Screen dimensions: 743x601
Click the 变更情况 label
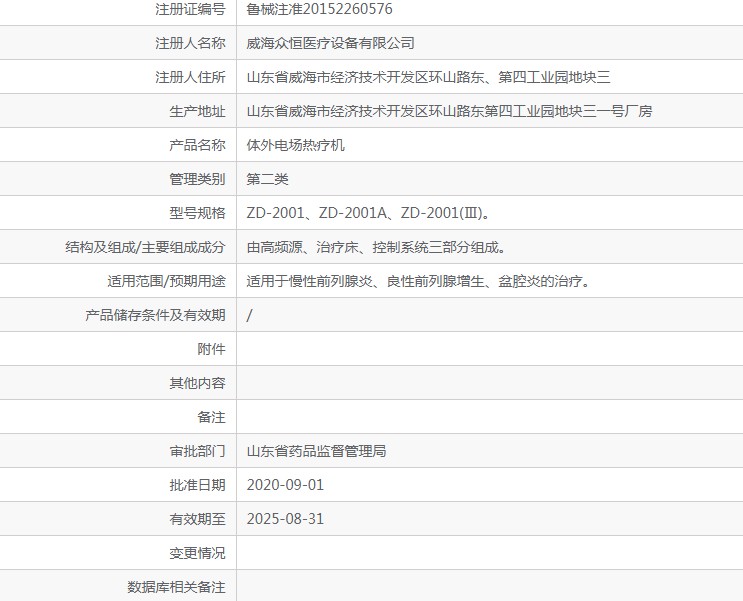point(197,554)
